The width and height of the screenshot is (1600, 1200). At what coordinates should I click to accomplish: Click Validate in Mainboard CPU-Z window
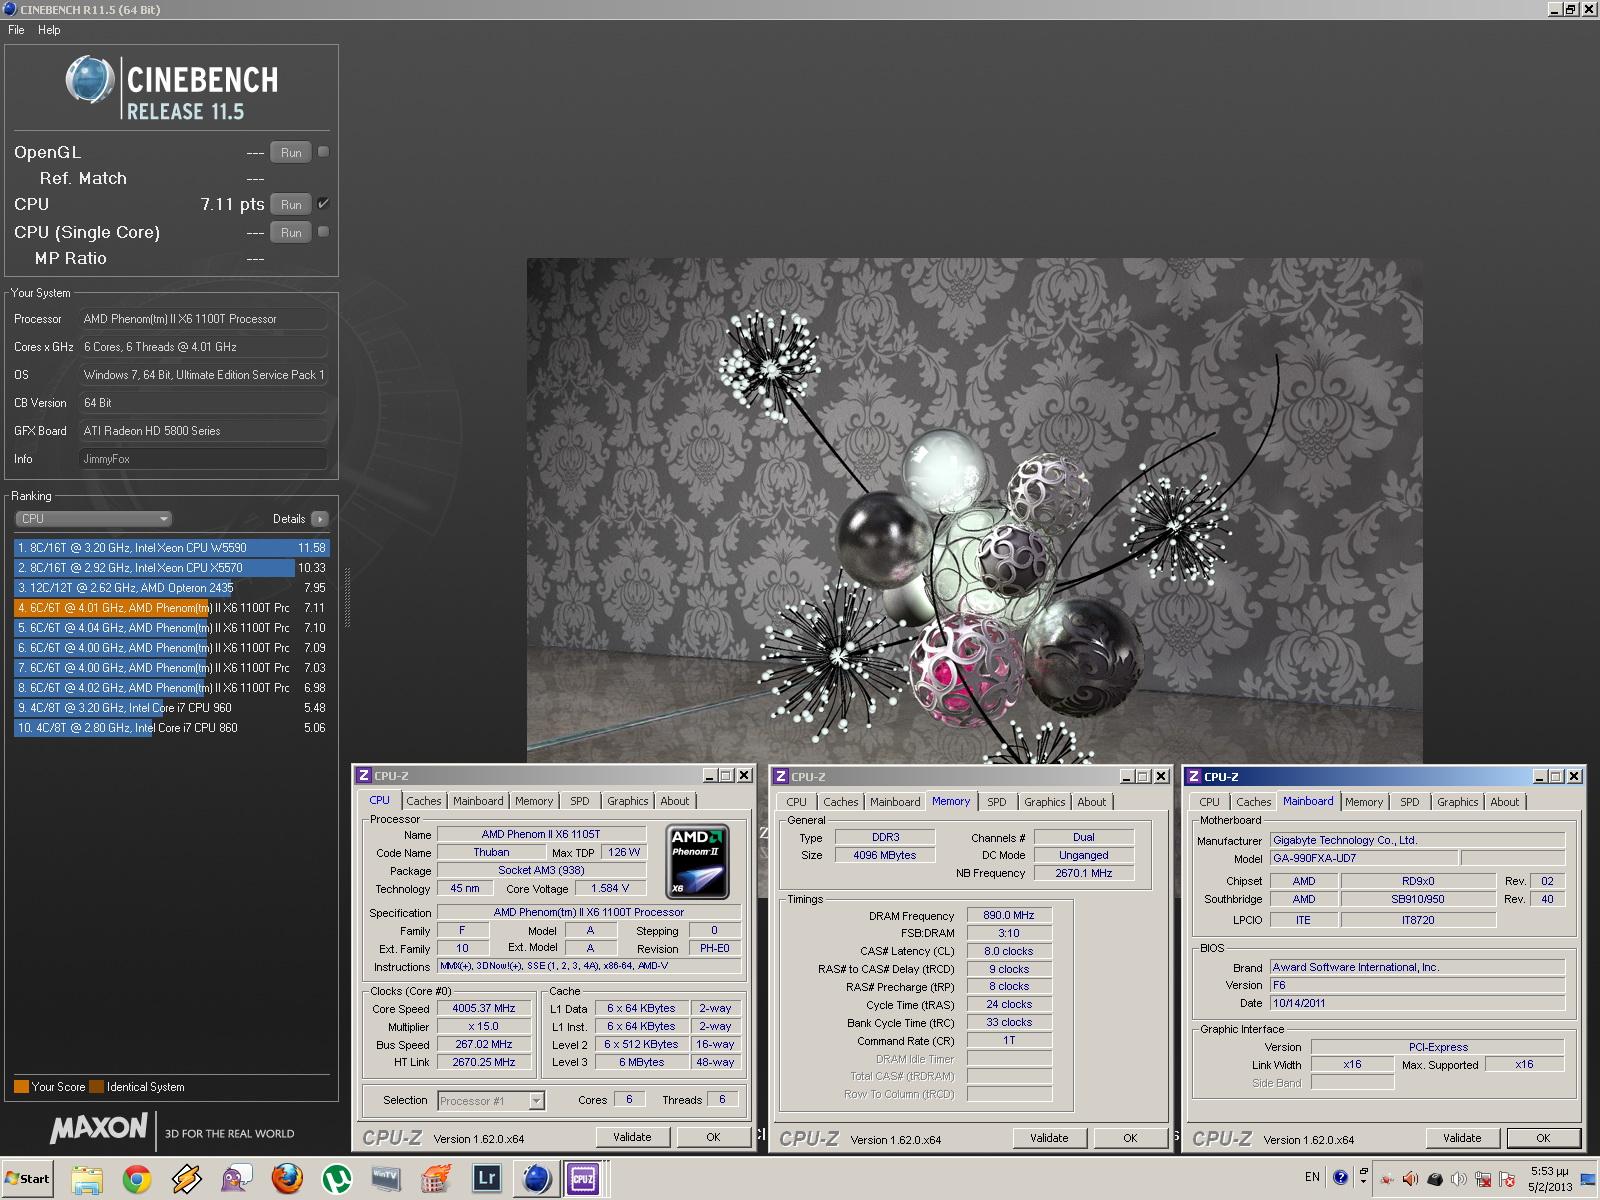point(1462,1138)
